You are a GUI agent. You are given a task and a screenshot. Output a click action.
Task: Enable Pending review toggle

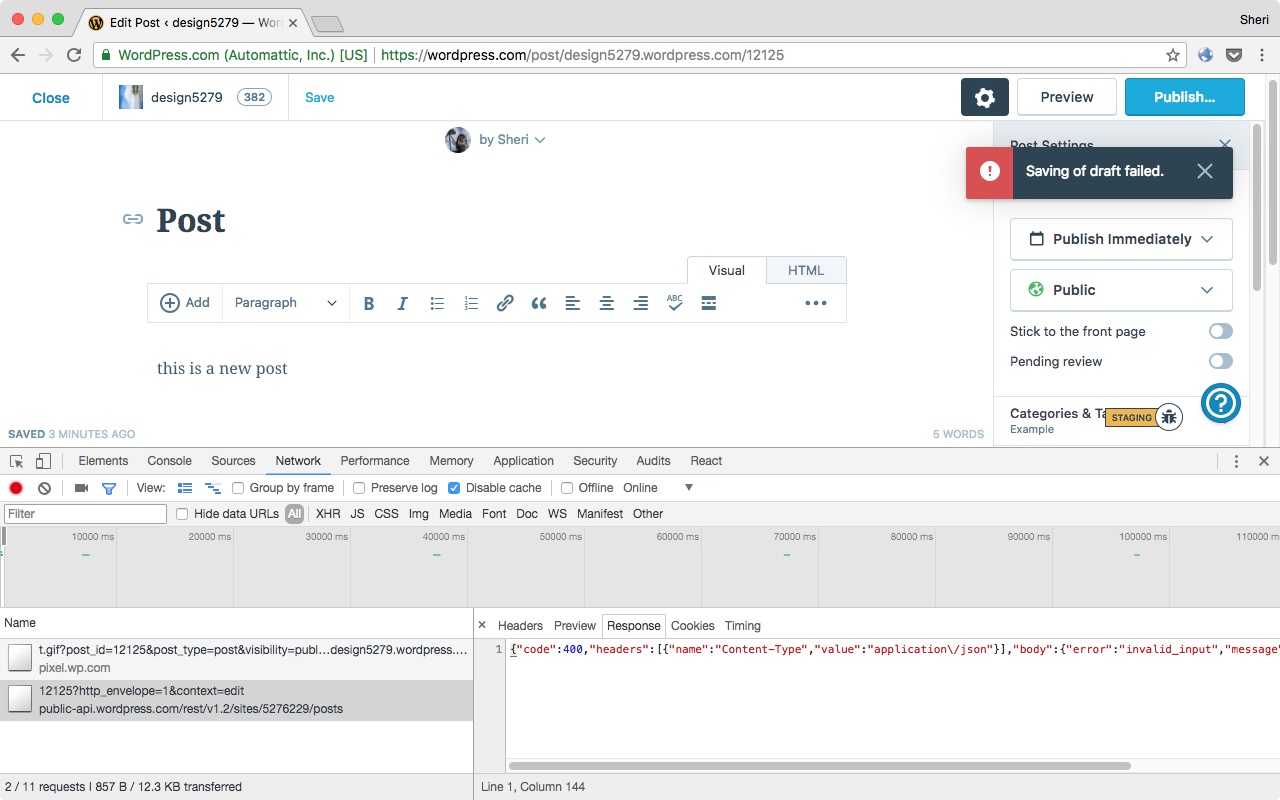pos(1220,361)
